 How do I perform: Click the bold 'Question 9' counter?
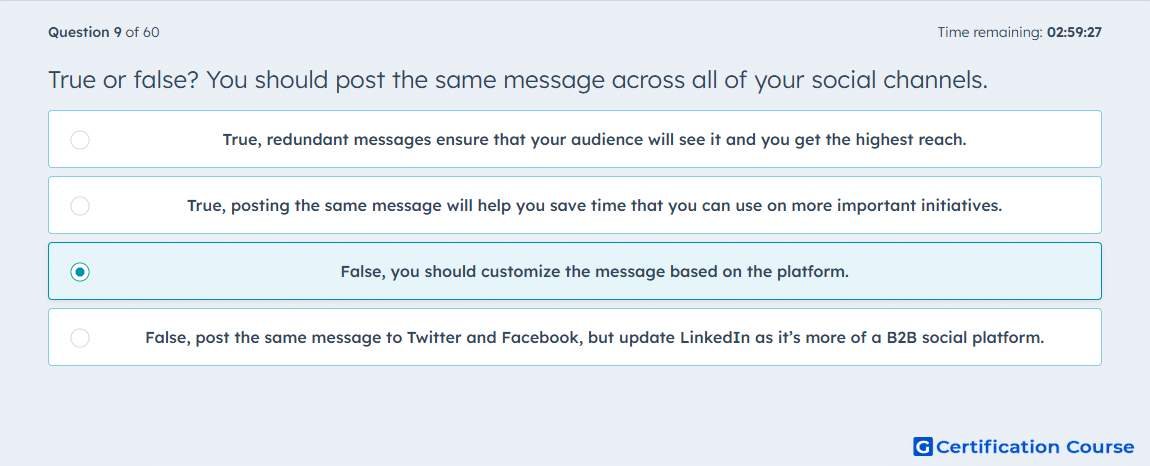[85, 32]
